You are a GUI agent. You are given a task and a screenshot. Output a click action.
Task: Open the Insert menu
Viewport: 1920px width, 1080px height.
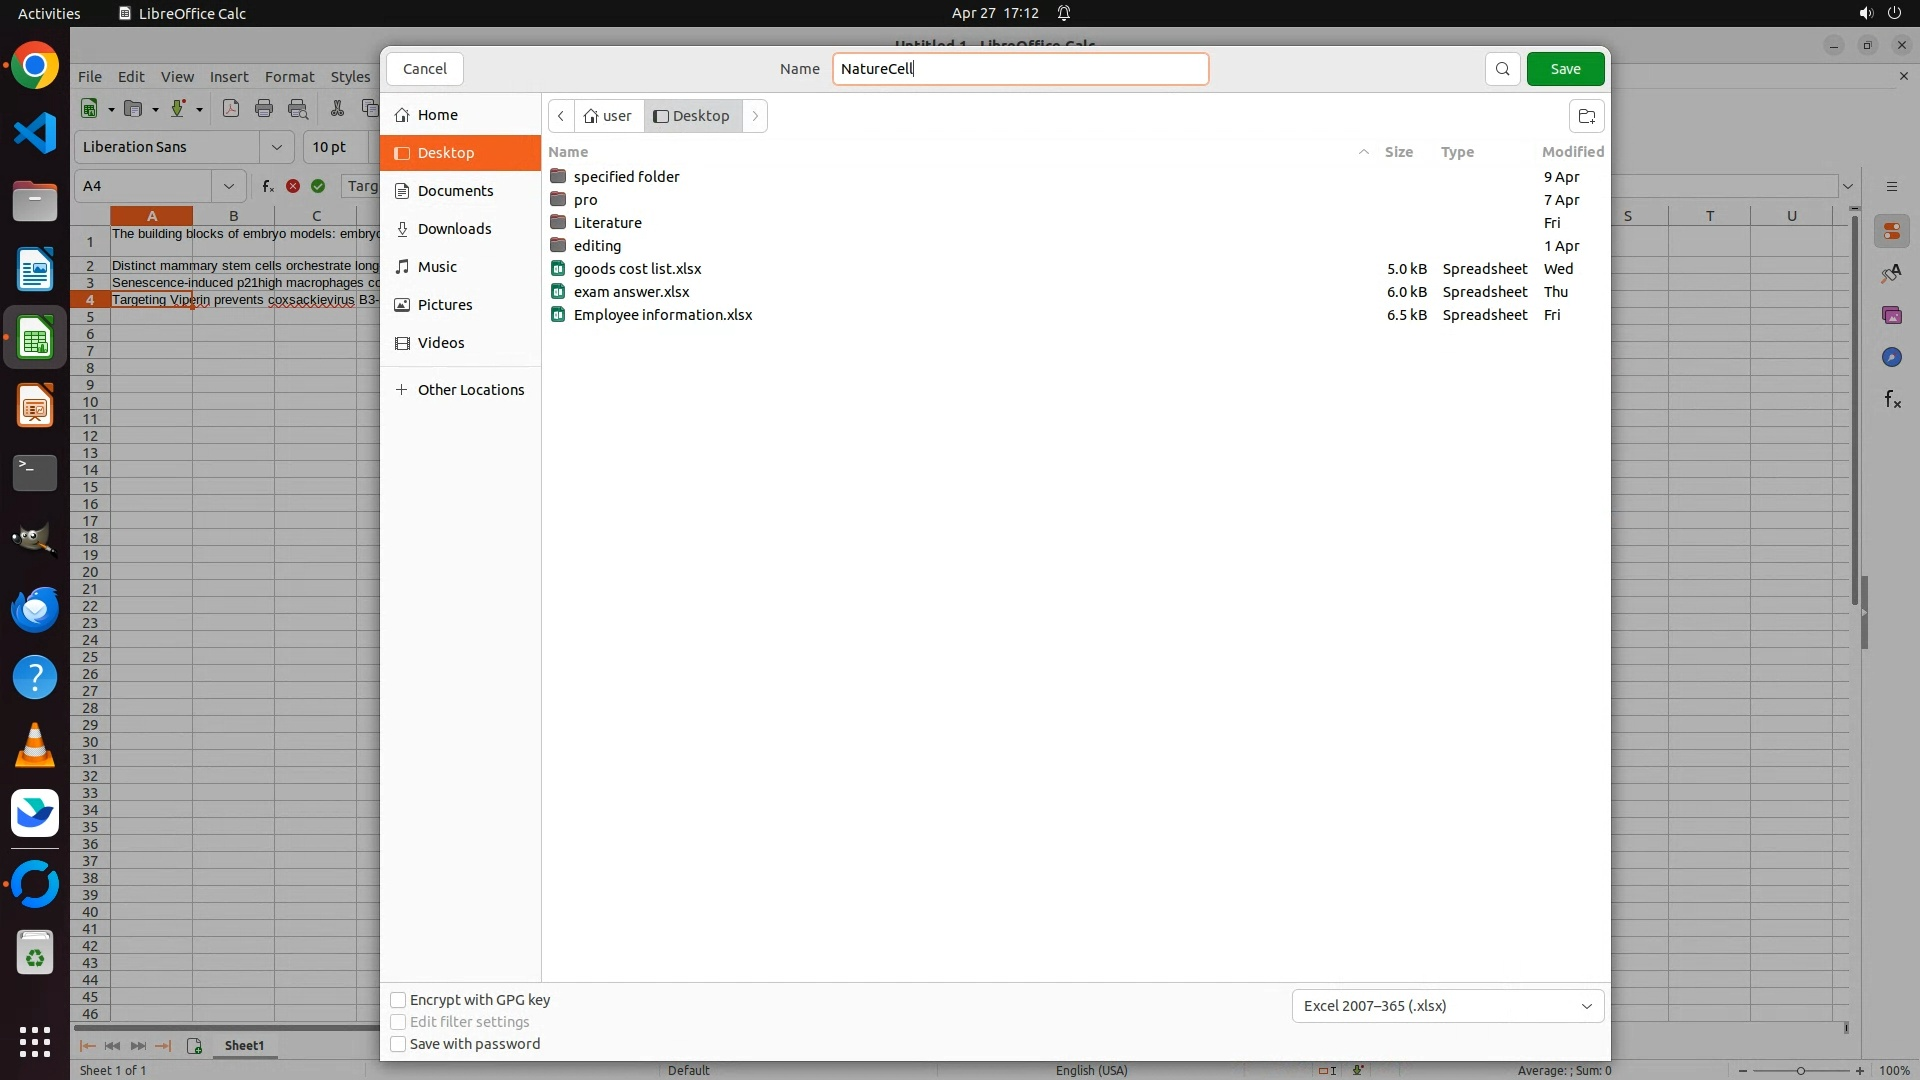(x=228, y=77)
